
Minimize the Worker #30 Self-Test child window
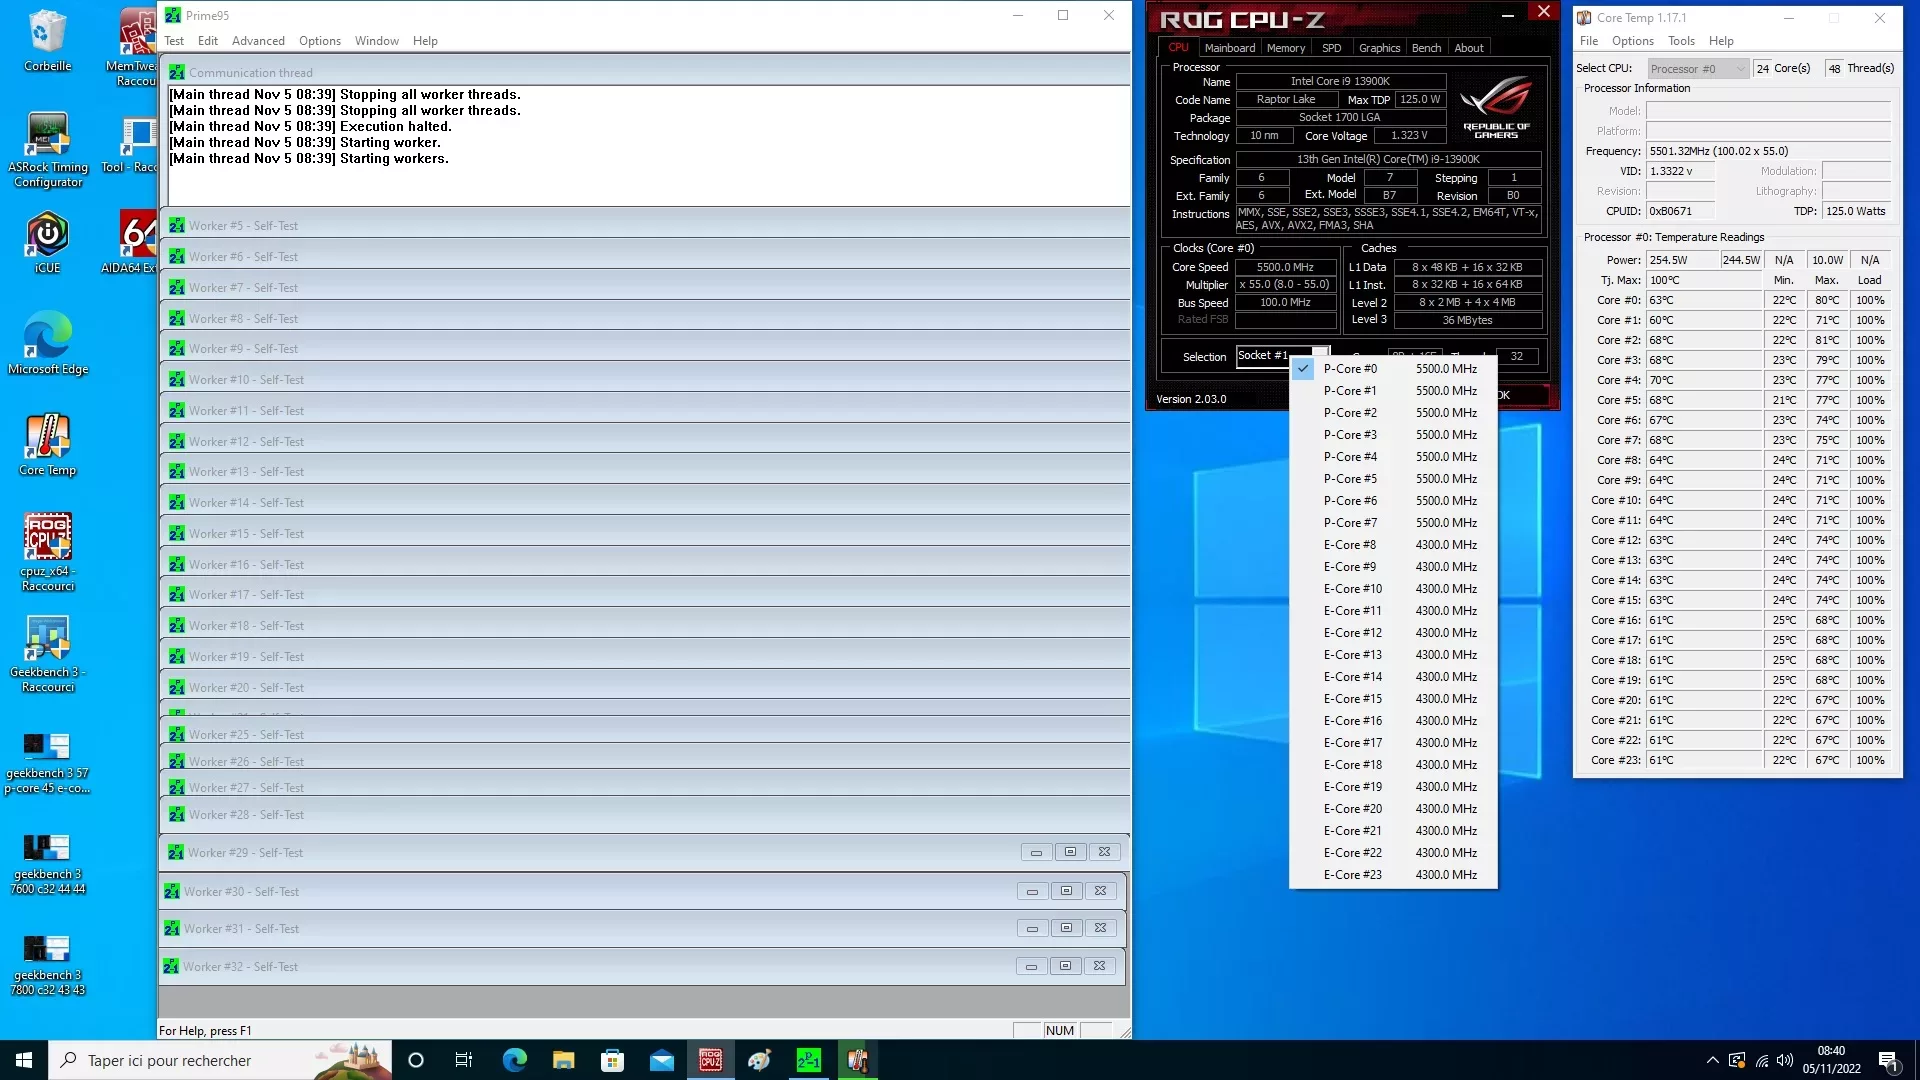[x=1032, y=891]
